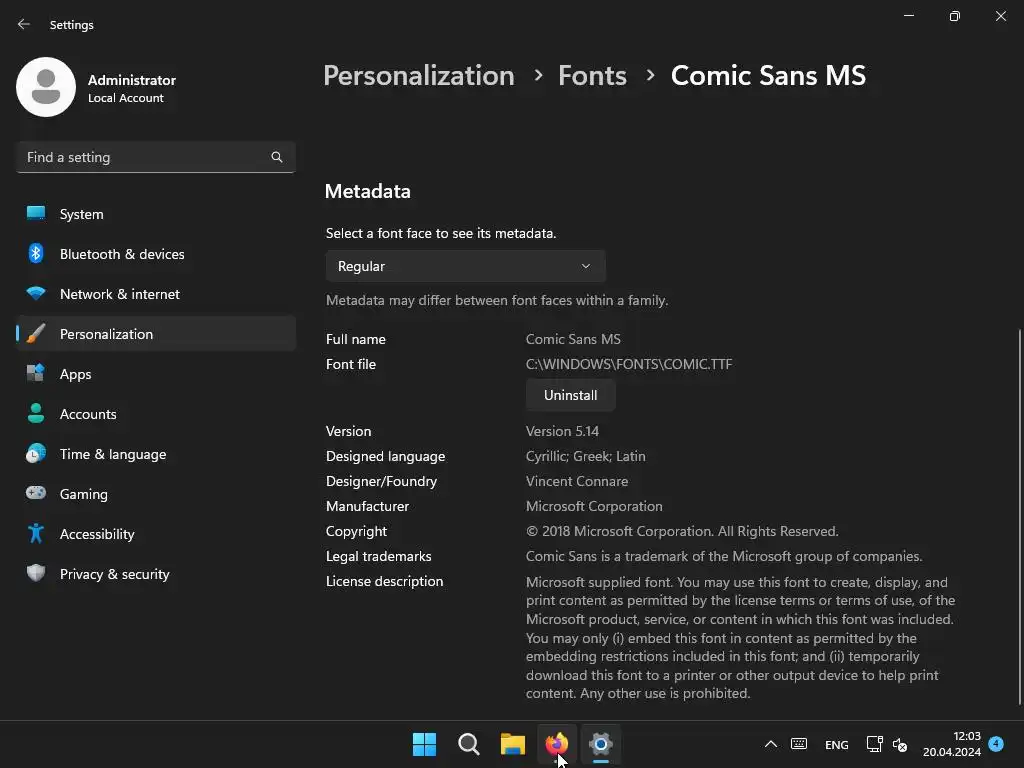Click the Find a setting search box
The height and width of the screenshot is (768, 1024).
coord(156,157)
